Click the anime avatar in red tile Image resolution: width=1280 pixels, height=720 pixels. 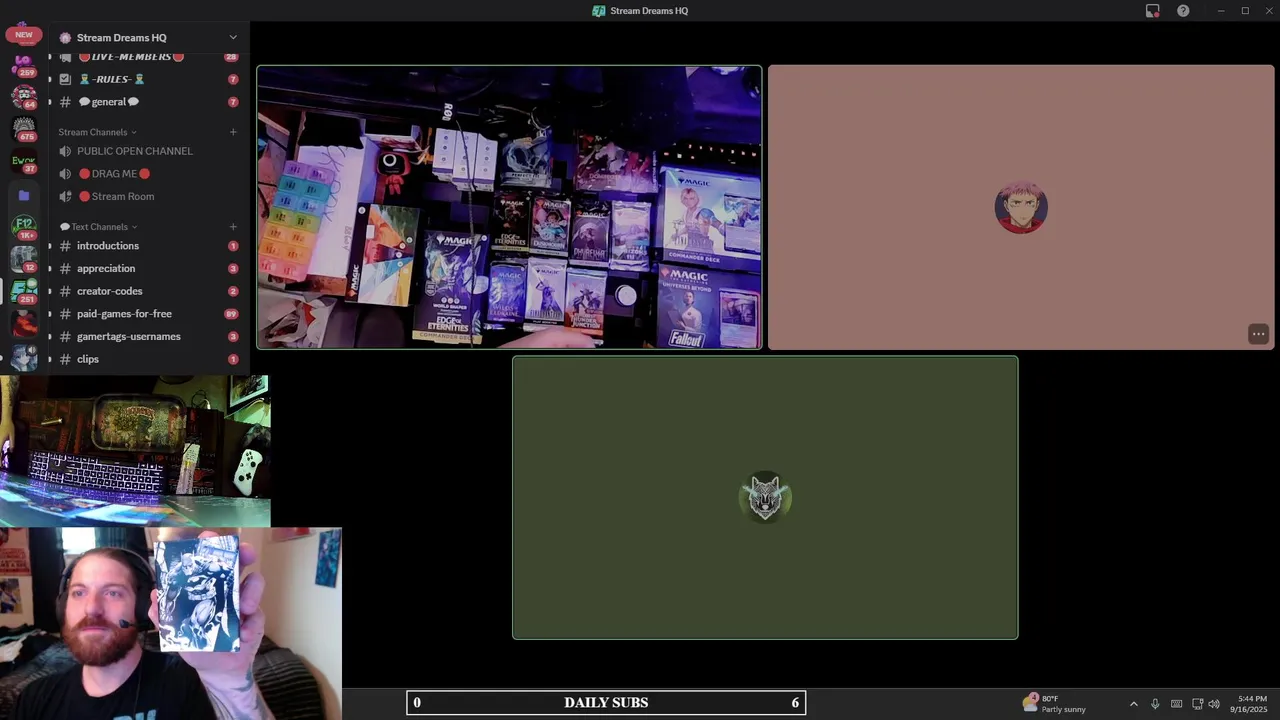[1021, 208]
